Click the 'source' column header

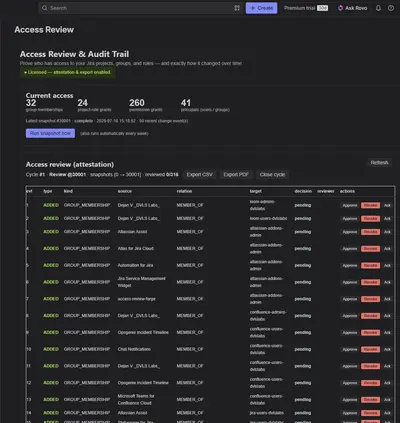coord(125,191)
